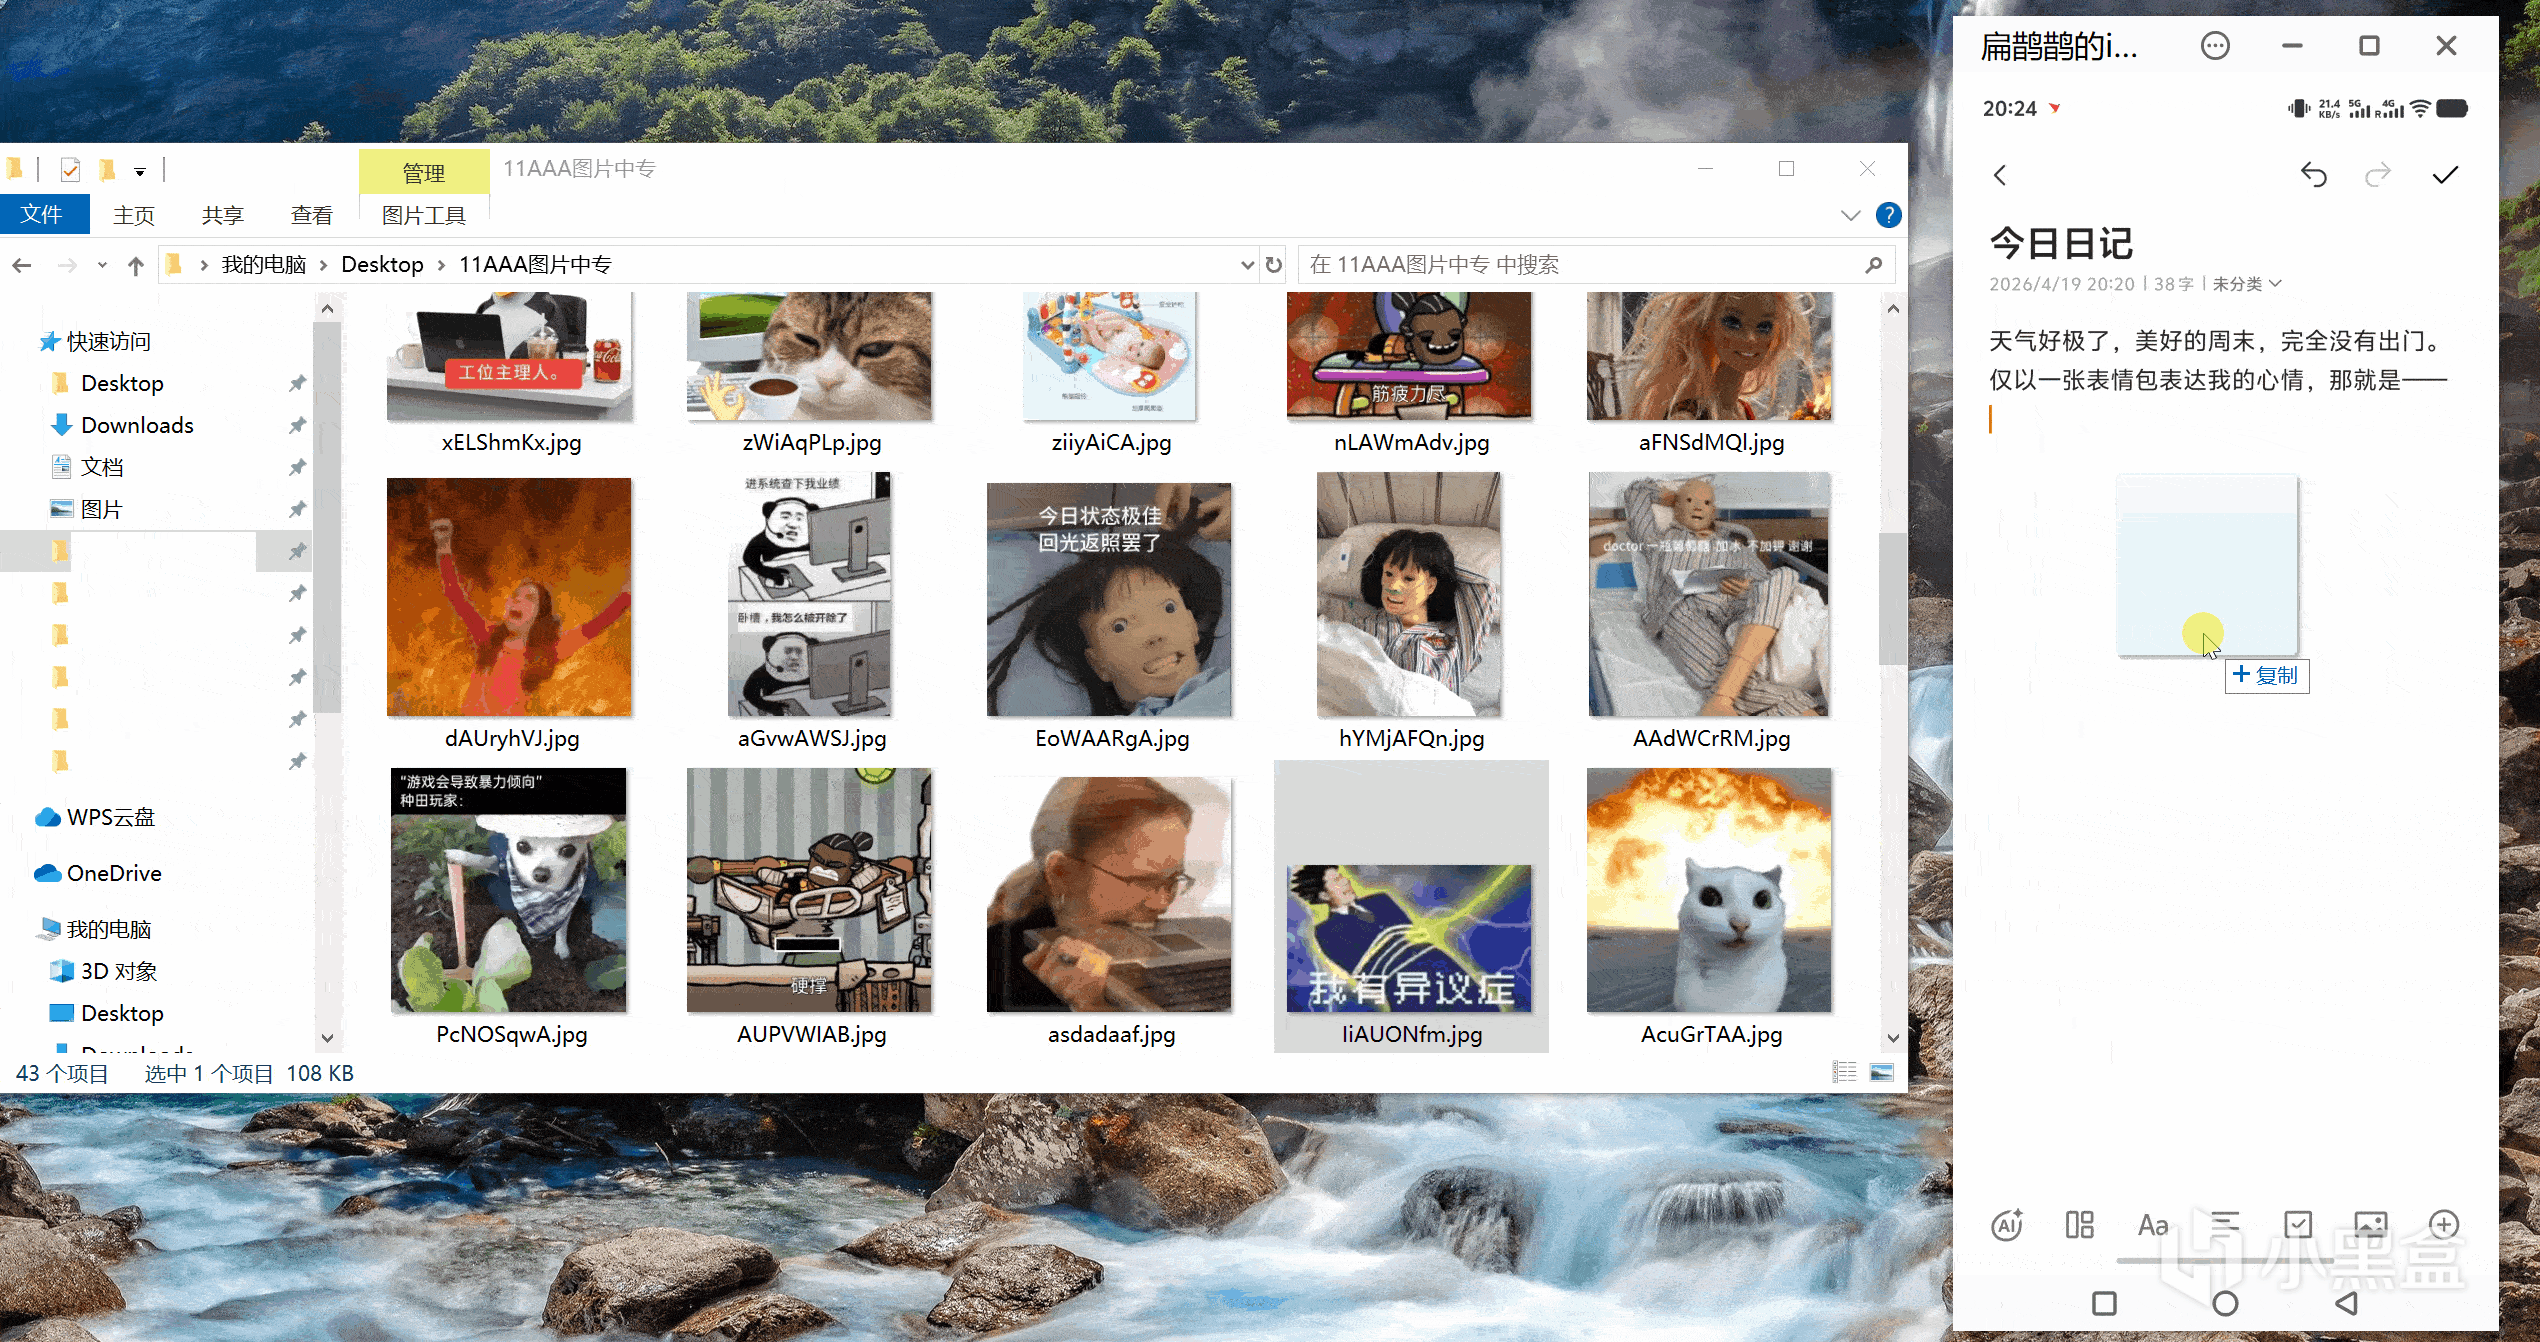This screenshot has height=1342, width=2540.
Task: Expand the 未分类 category dropdown
Action: click(x=2246, y=284)
